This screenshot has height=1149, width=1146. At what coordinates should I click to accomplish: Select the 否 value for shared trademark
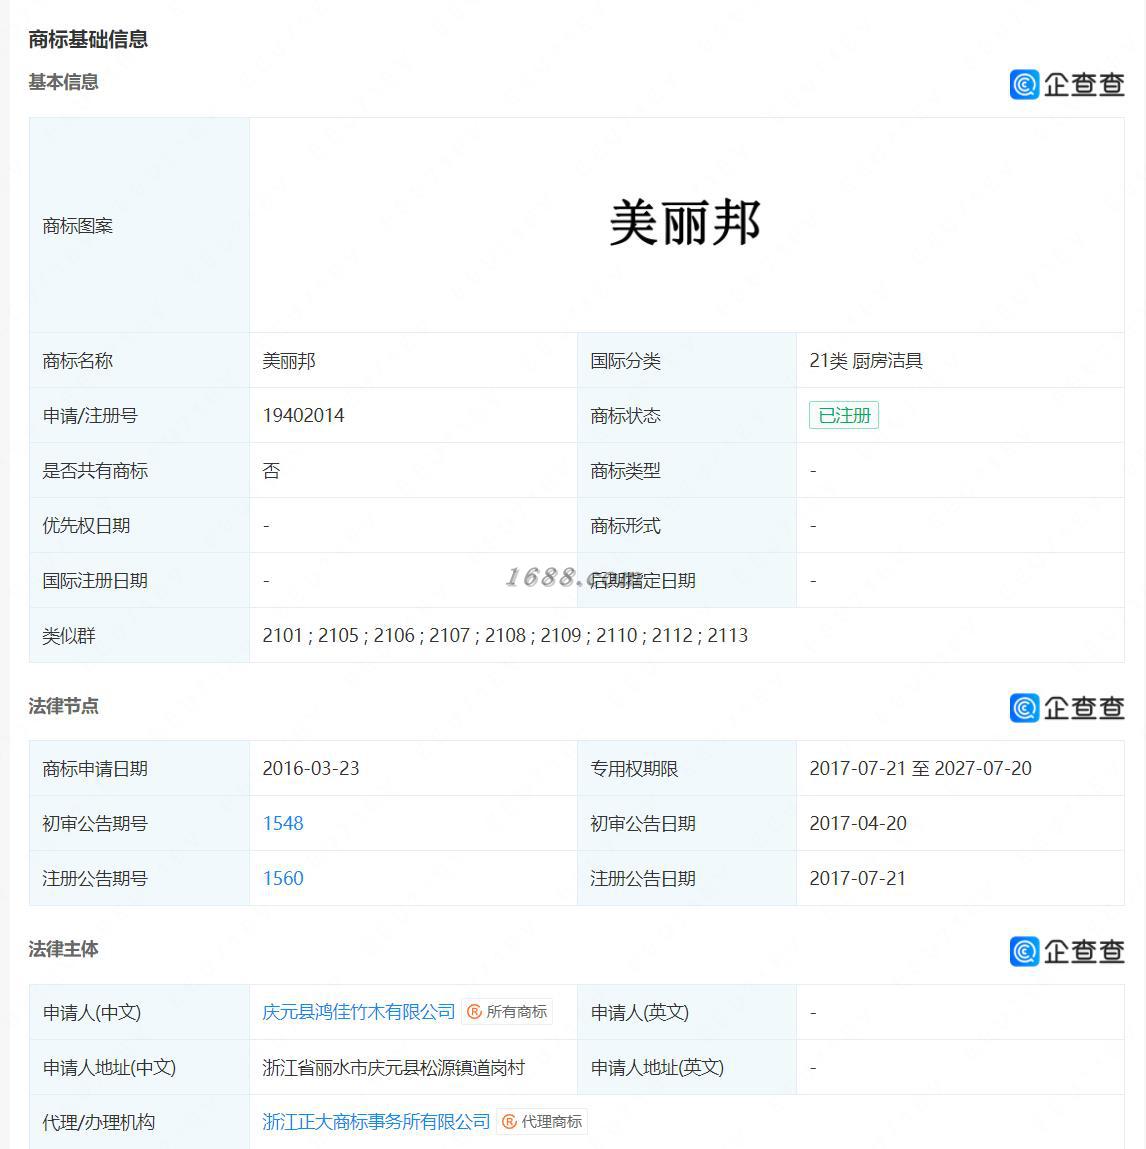(271, 470)
